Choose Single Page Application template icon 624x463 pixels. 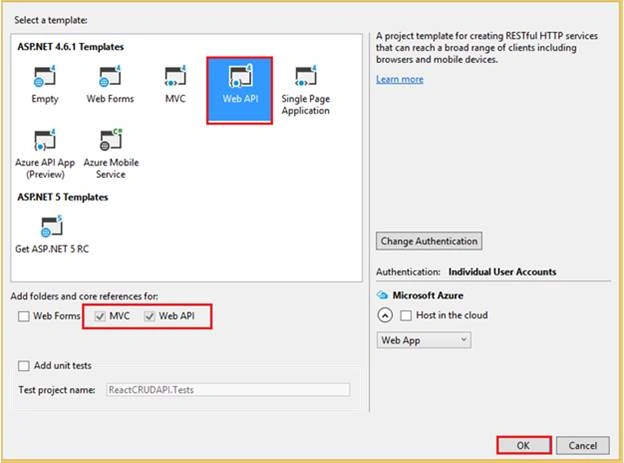pyautogui.click(x=306, y=76)
